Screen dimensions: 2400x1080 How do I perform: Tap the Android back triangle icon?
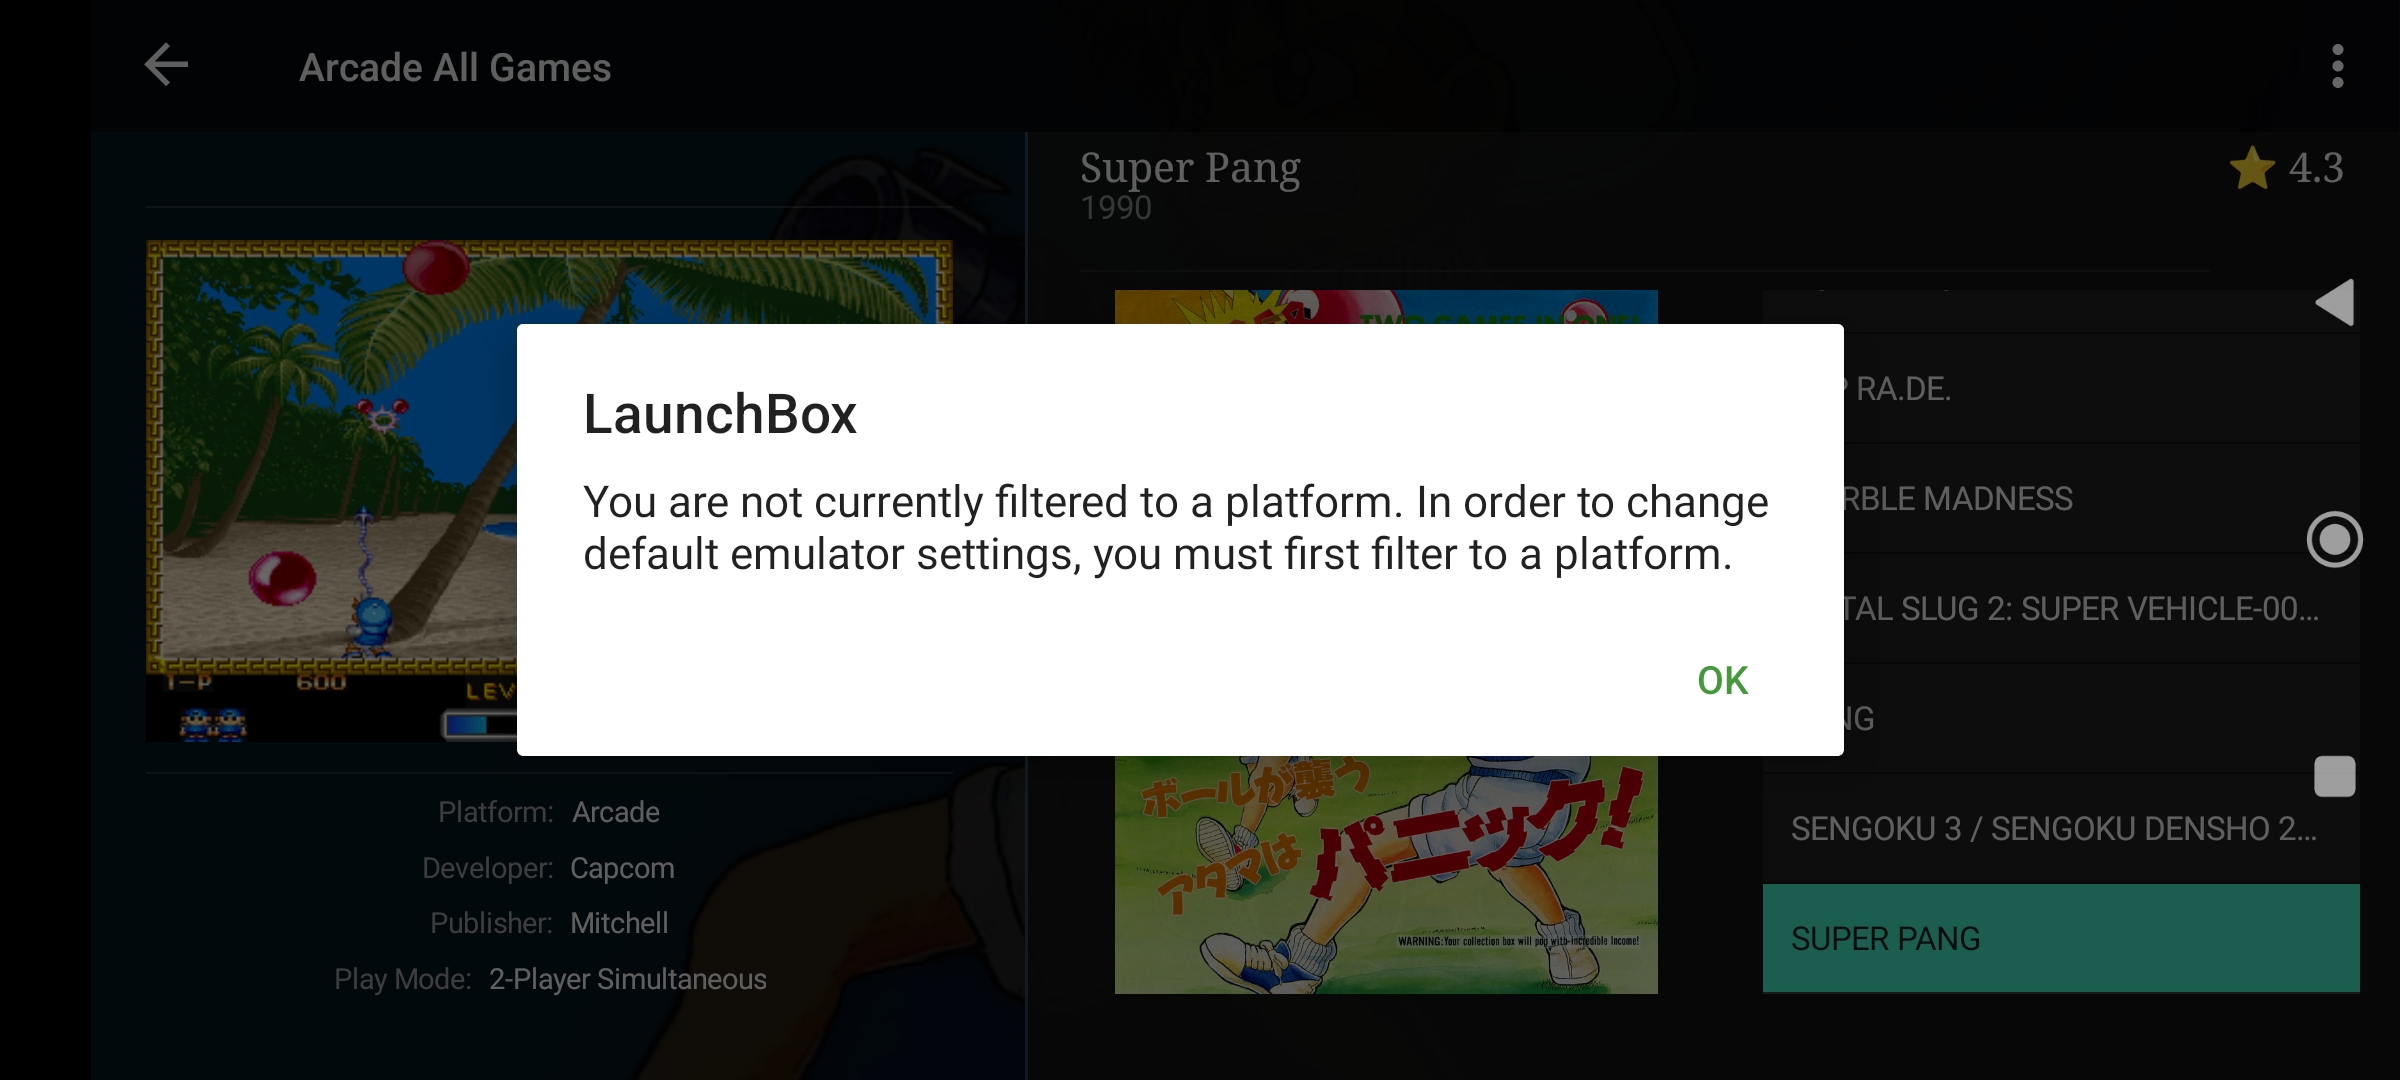pos(2335,302)
